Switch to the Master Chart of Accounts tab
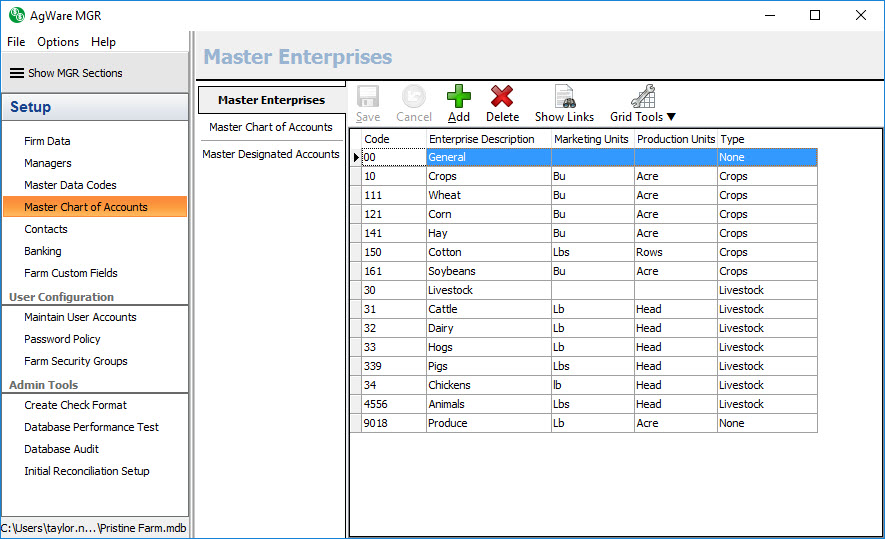 (x=271, y=127)
